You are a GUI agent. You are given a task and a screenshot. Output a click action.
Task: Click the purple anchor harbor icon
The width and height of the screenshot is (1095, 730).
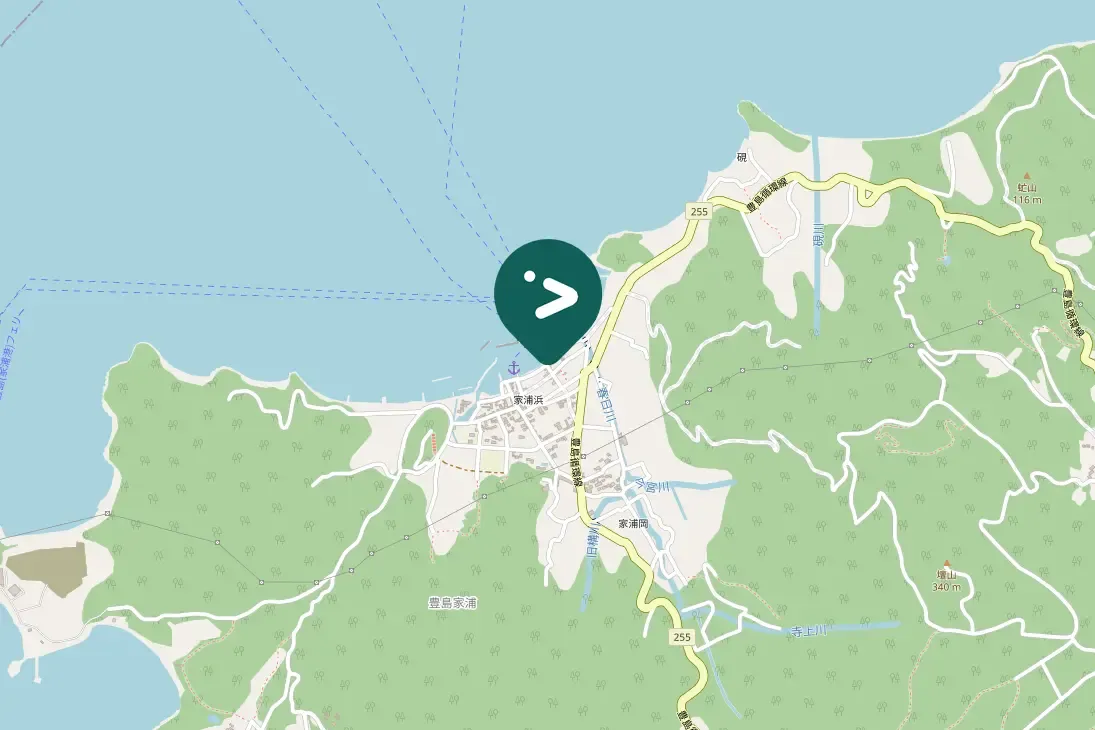[x=514, y=368]
